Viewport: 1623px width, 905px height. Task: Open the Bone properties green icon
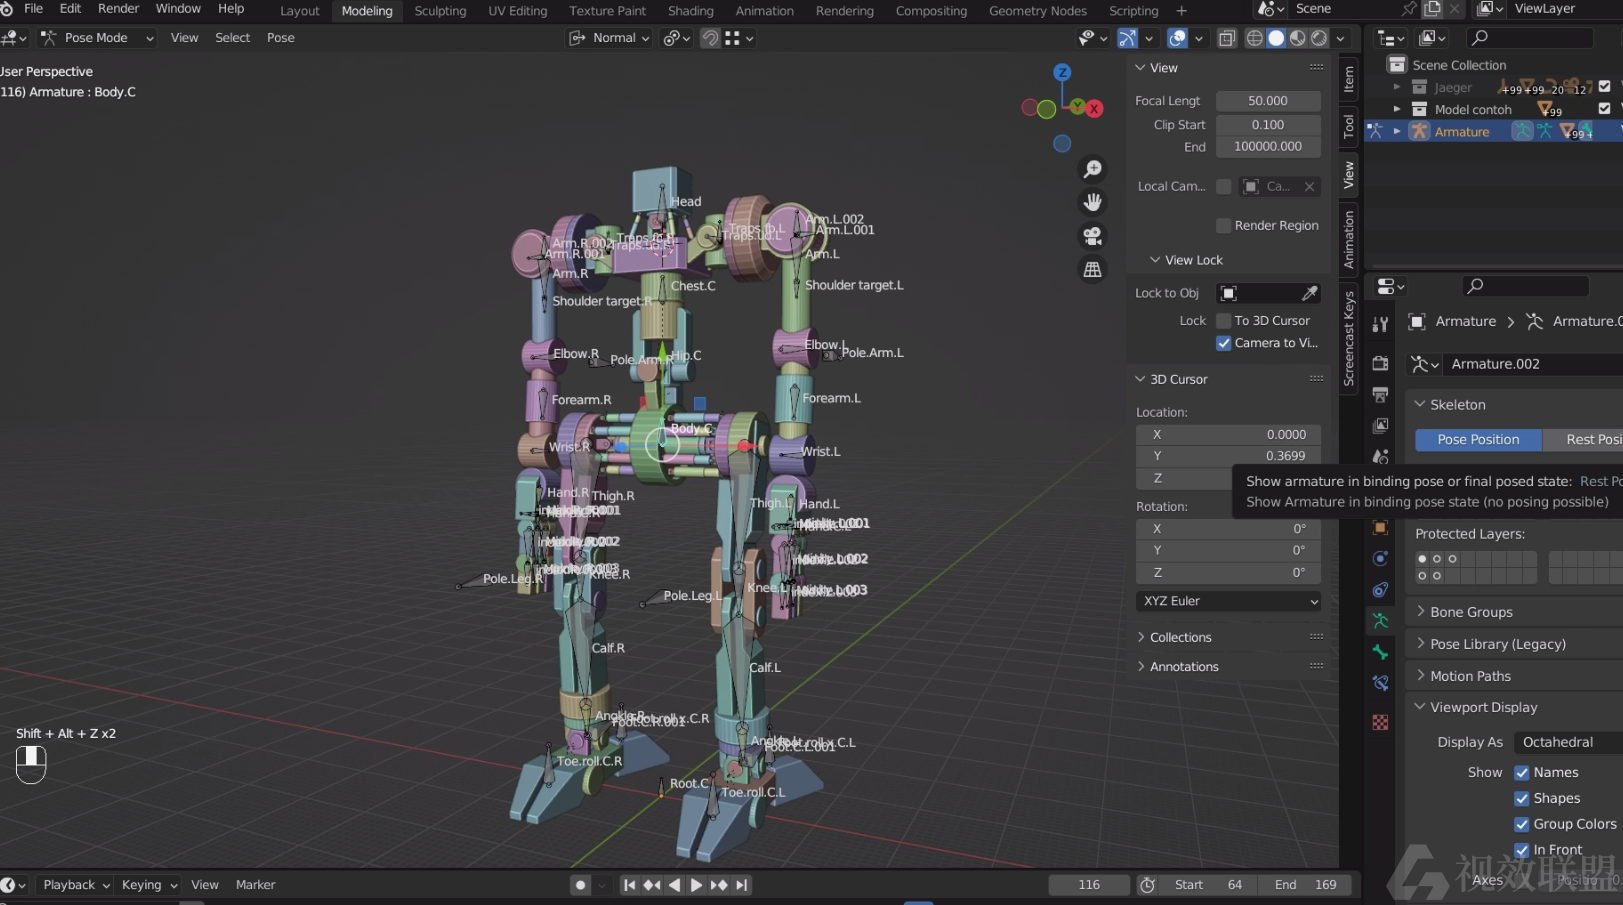click(x=1380, y=652)
